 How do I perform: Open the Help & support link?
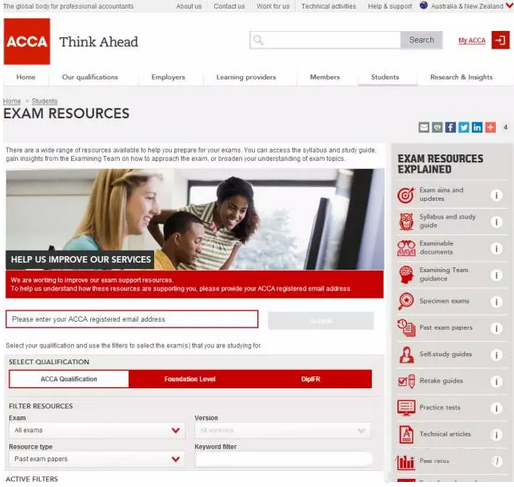pos(390,6)
